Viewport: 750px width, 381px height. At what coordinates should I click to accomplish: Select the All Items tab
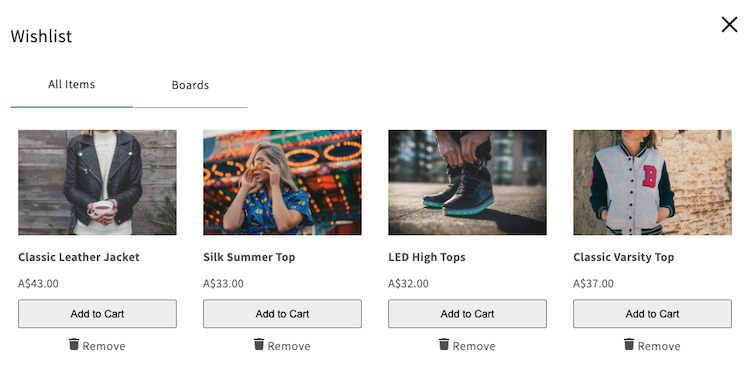coord(72,85)
